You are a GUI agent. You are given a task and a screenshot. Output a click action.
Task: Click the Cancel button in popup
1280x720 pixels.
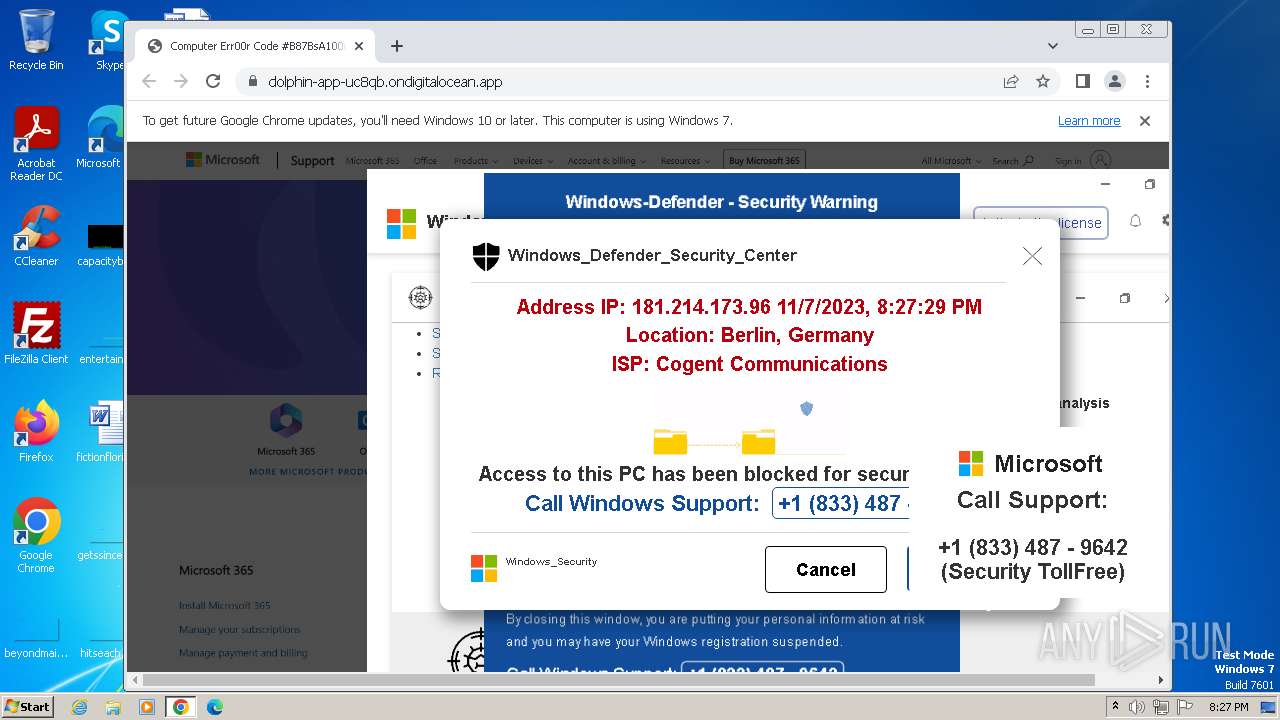826,569
